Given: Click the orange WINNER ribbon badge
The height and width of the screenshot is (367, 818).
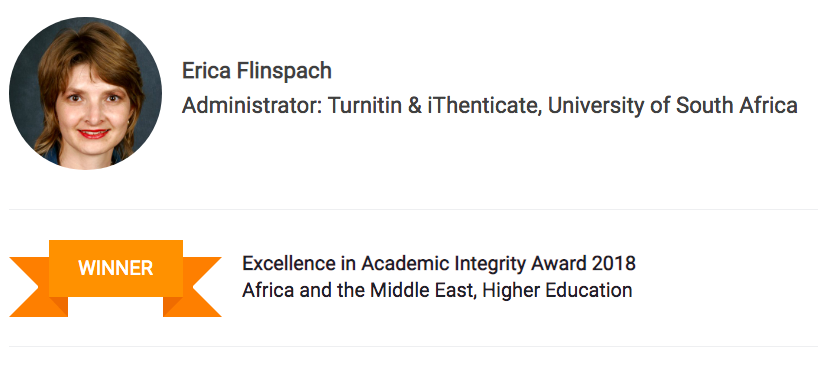Looking at the screenshot, I should tap(115, 278).
